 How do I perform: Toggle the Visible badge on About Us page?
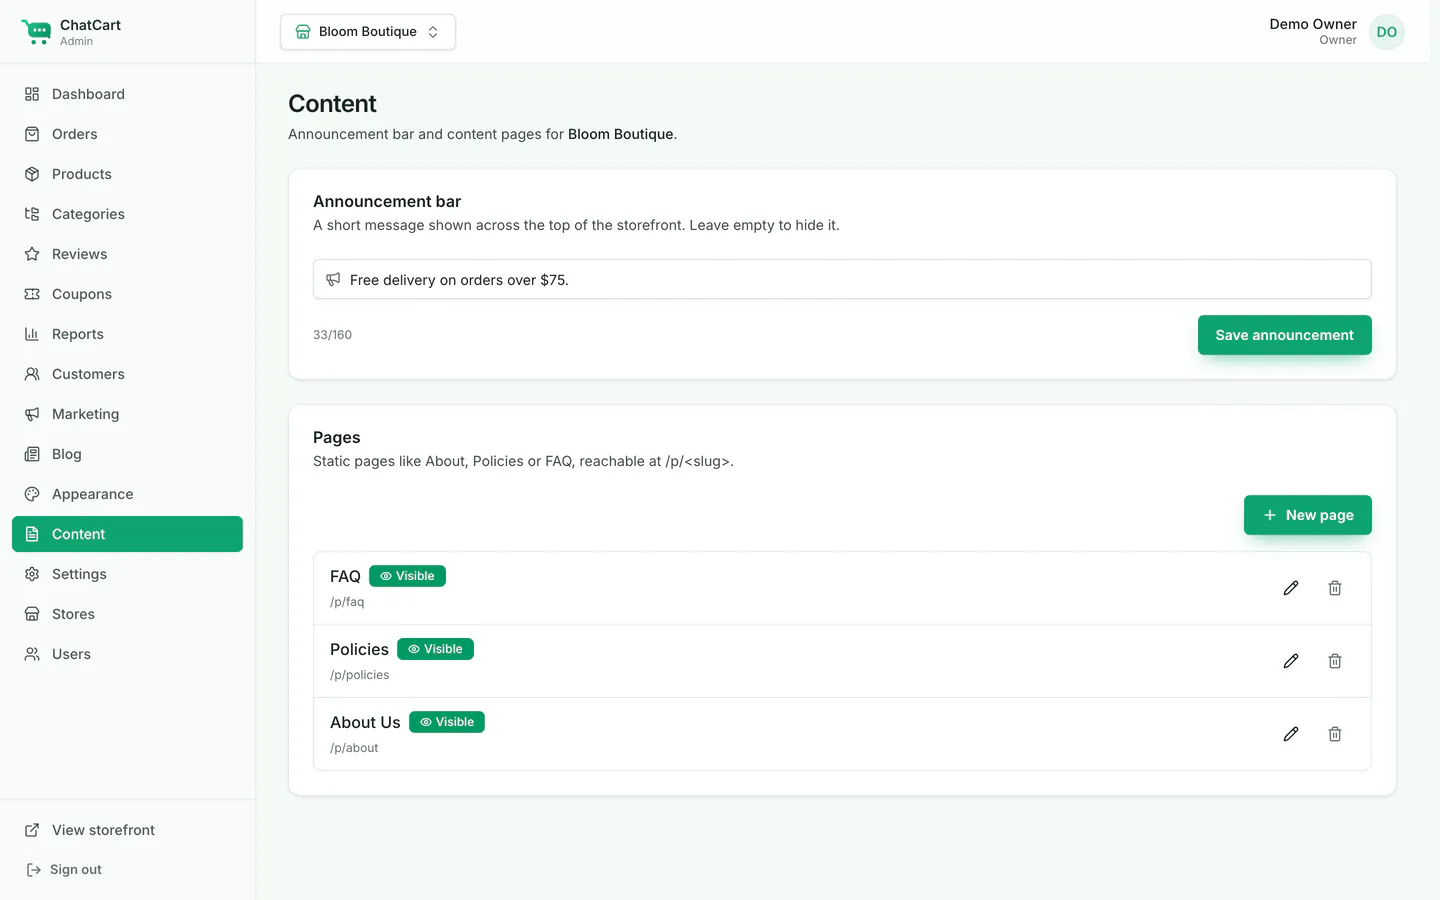pyautogui.click(x=447, y=722)
